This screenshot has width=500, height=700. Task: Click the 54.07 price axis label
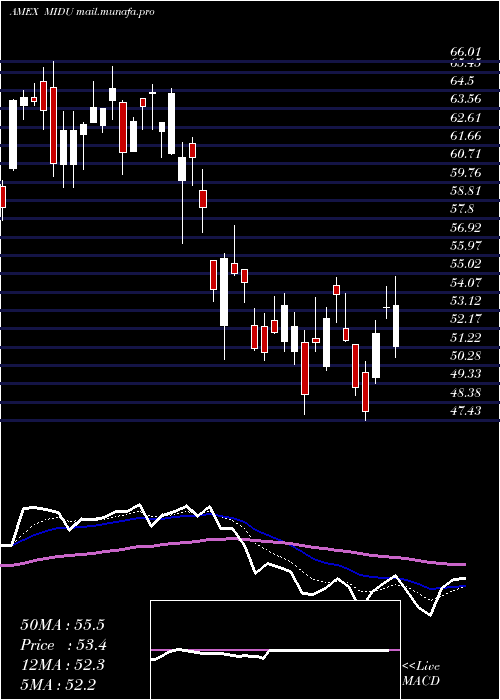[465, 283]
